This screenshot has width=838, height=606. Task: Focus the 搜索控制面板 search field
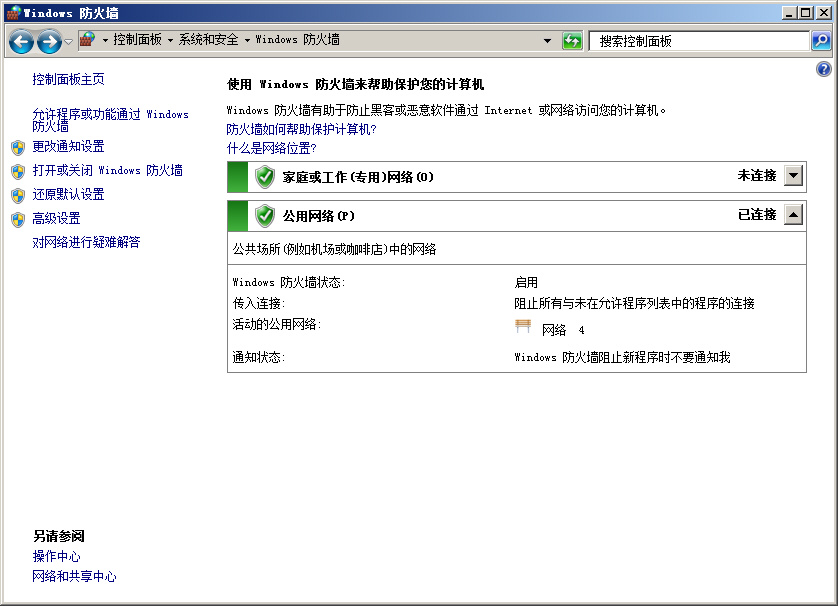(699, 41)
